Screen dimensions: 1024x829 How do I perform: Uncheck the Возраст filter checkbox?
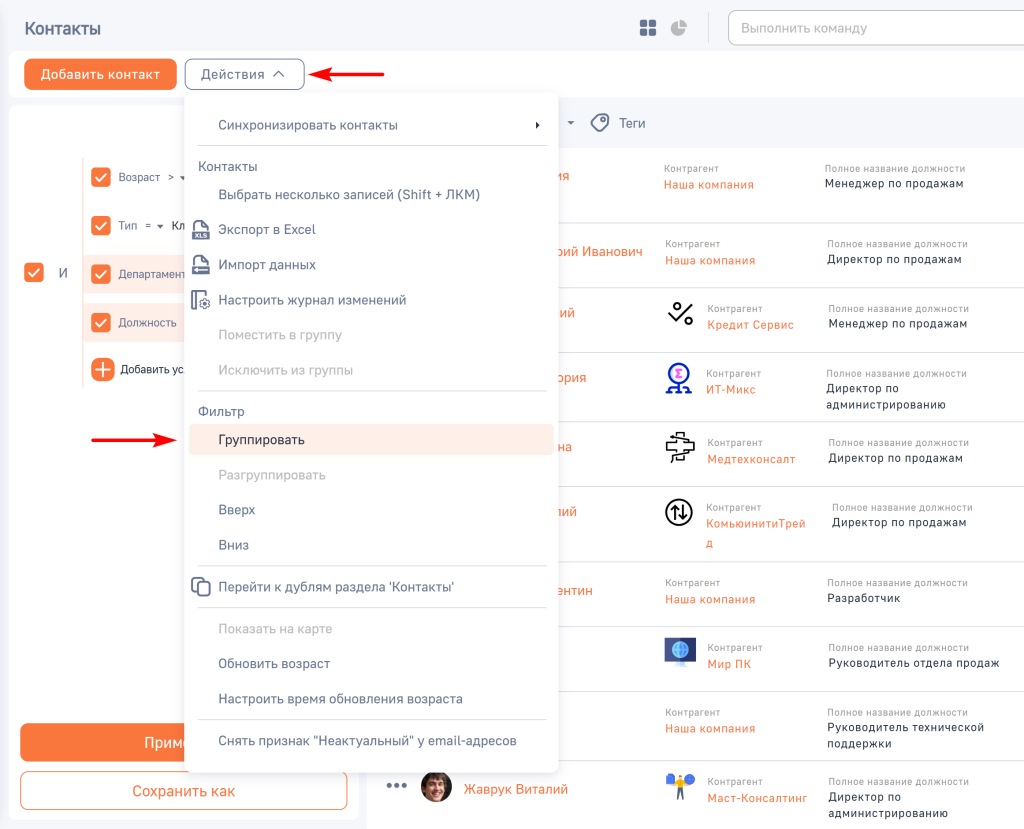click(101, 177)
